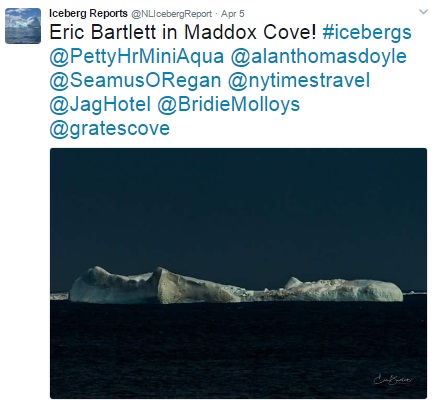The height and width of the screenshot is (406, 435).
Task: Click the right section of the iceberg
Action: (x=343, y=289)
